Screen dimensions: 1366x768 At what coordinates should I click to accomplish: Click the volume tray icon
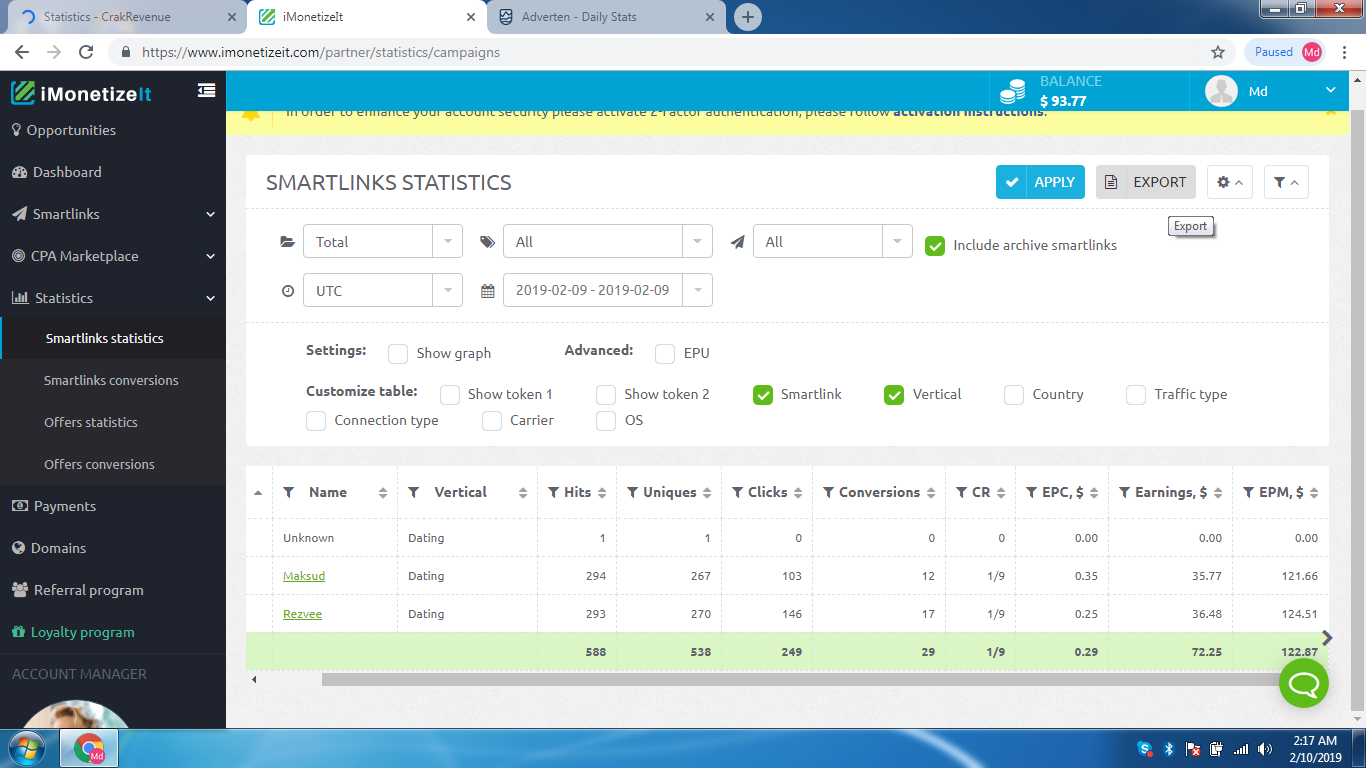tap(1265, 748)
